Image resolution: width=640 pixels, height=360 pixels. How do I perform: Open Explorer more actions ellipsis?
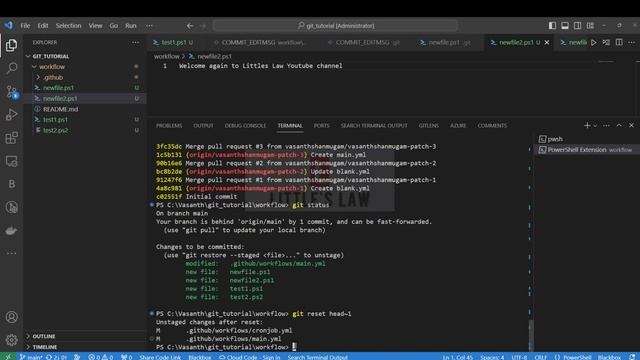[136, 42]
